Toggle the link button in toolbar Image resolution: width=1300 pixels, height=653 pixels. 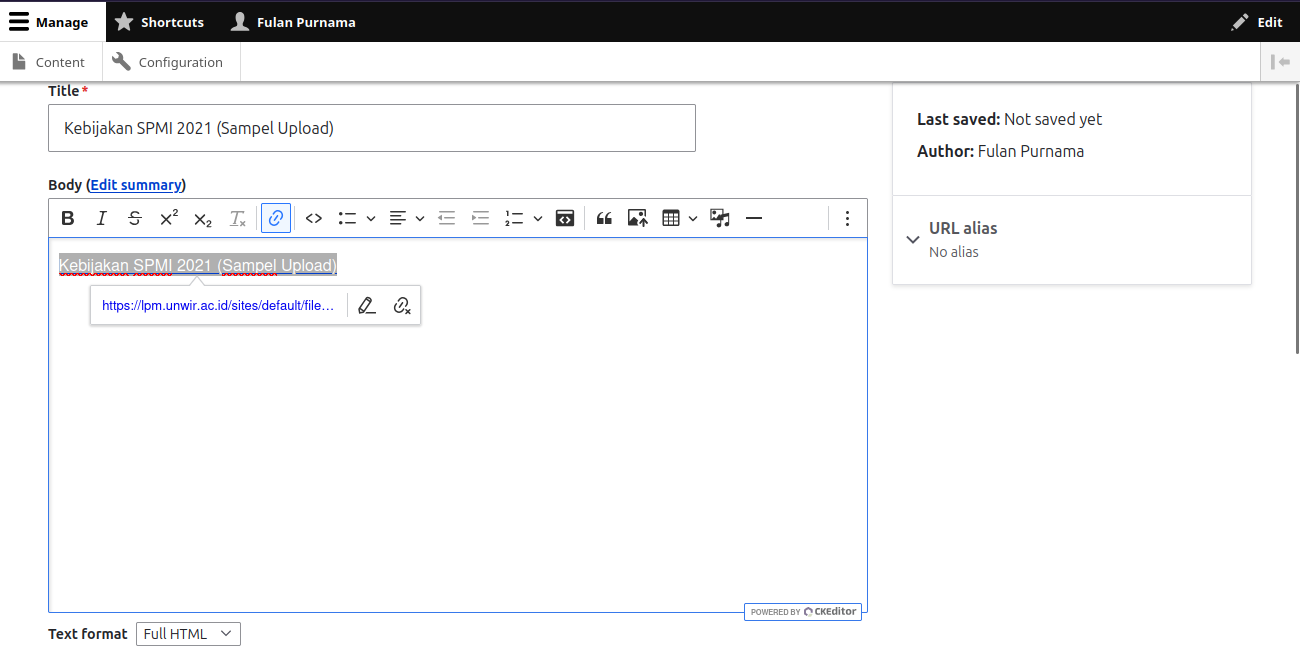pos(276,218)
